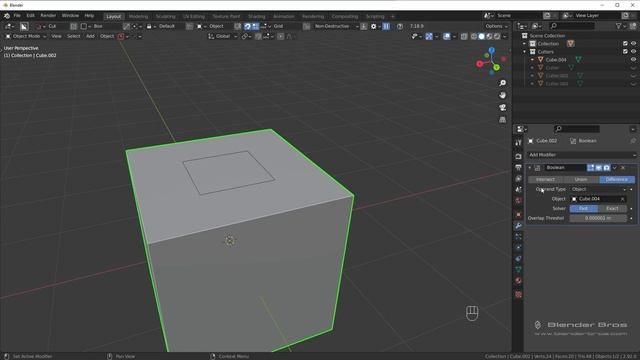This screenshot has width=640, height=360.
Task: Select the Difference boolean operation
Action: coord(617,180)
